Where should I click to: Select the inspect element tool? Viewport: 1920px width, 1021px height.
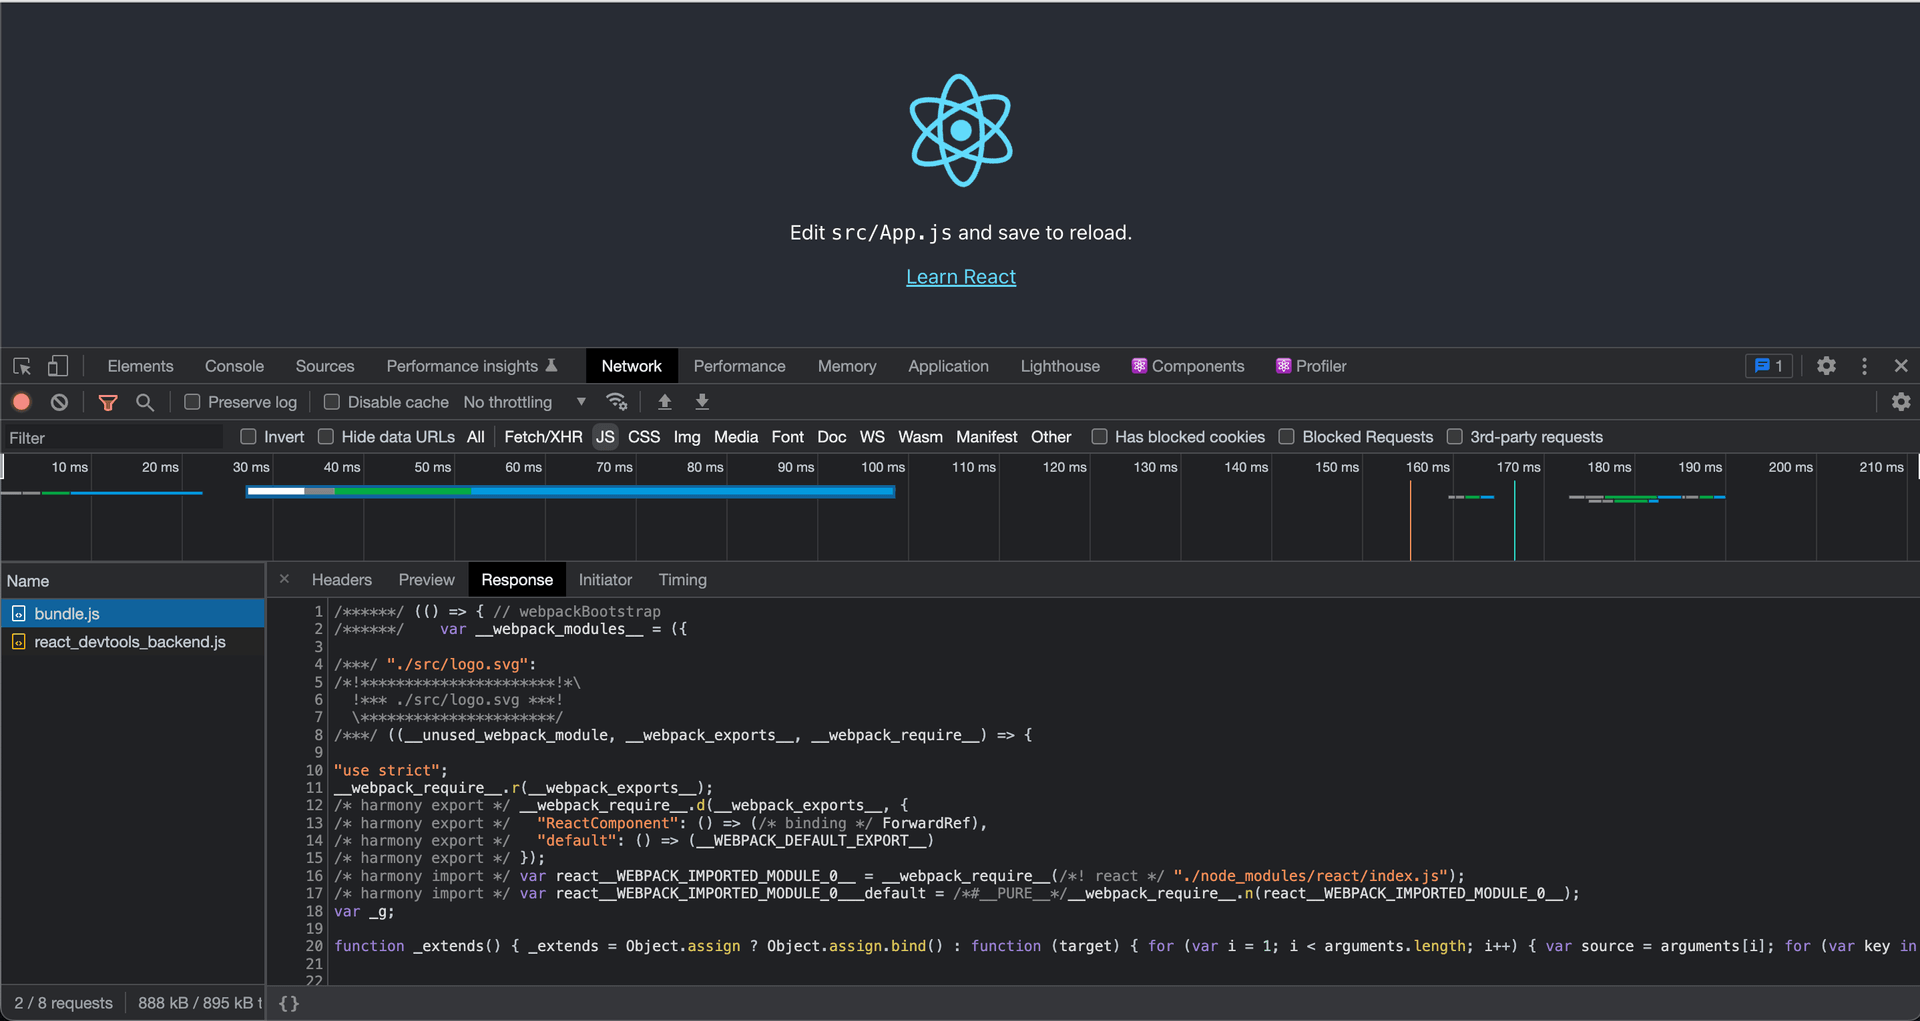tap(21, 366)
